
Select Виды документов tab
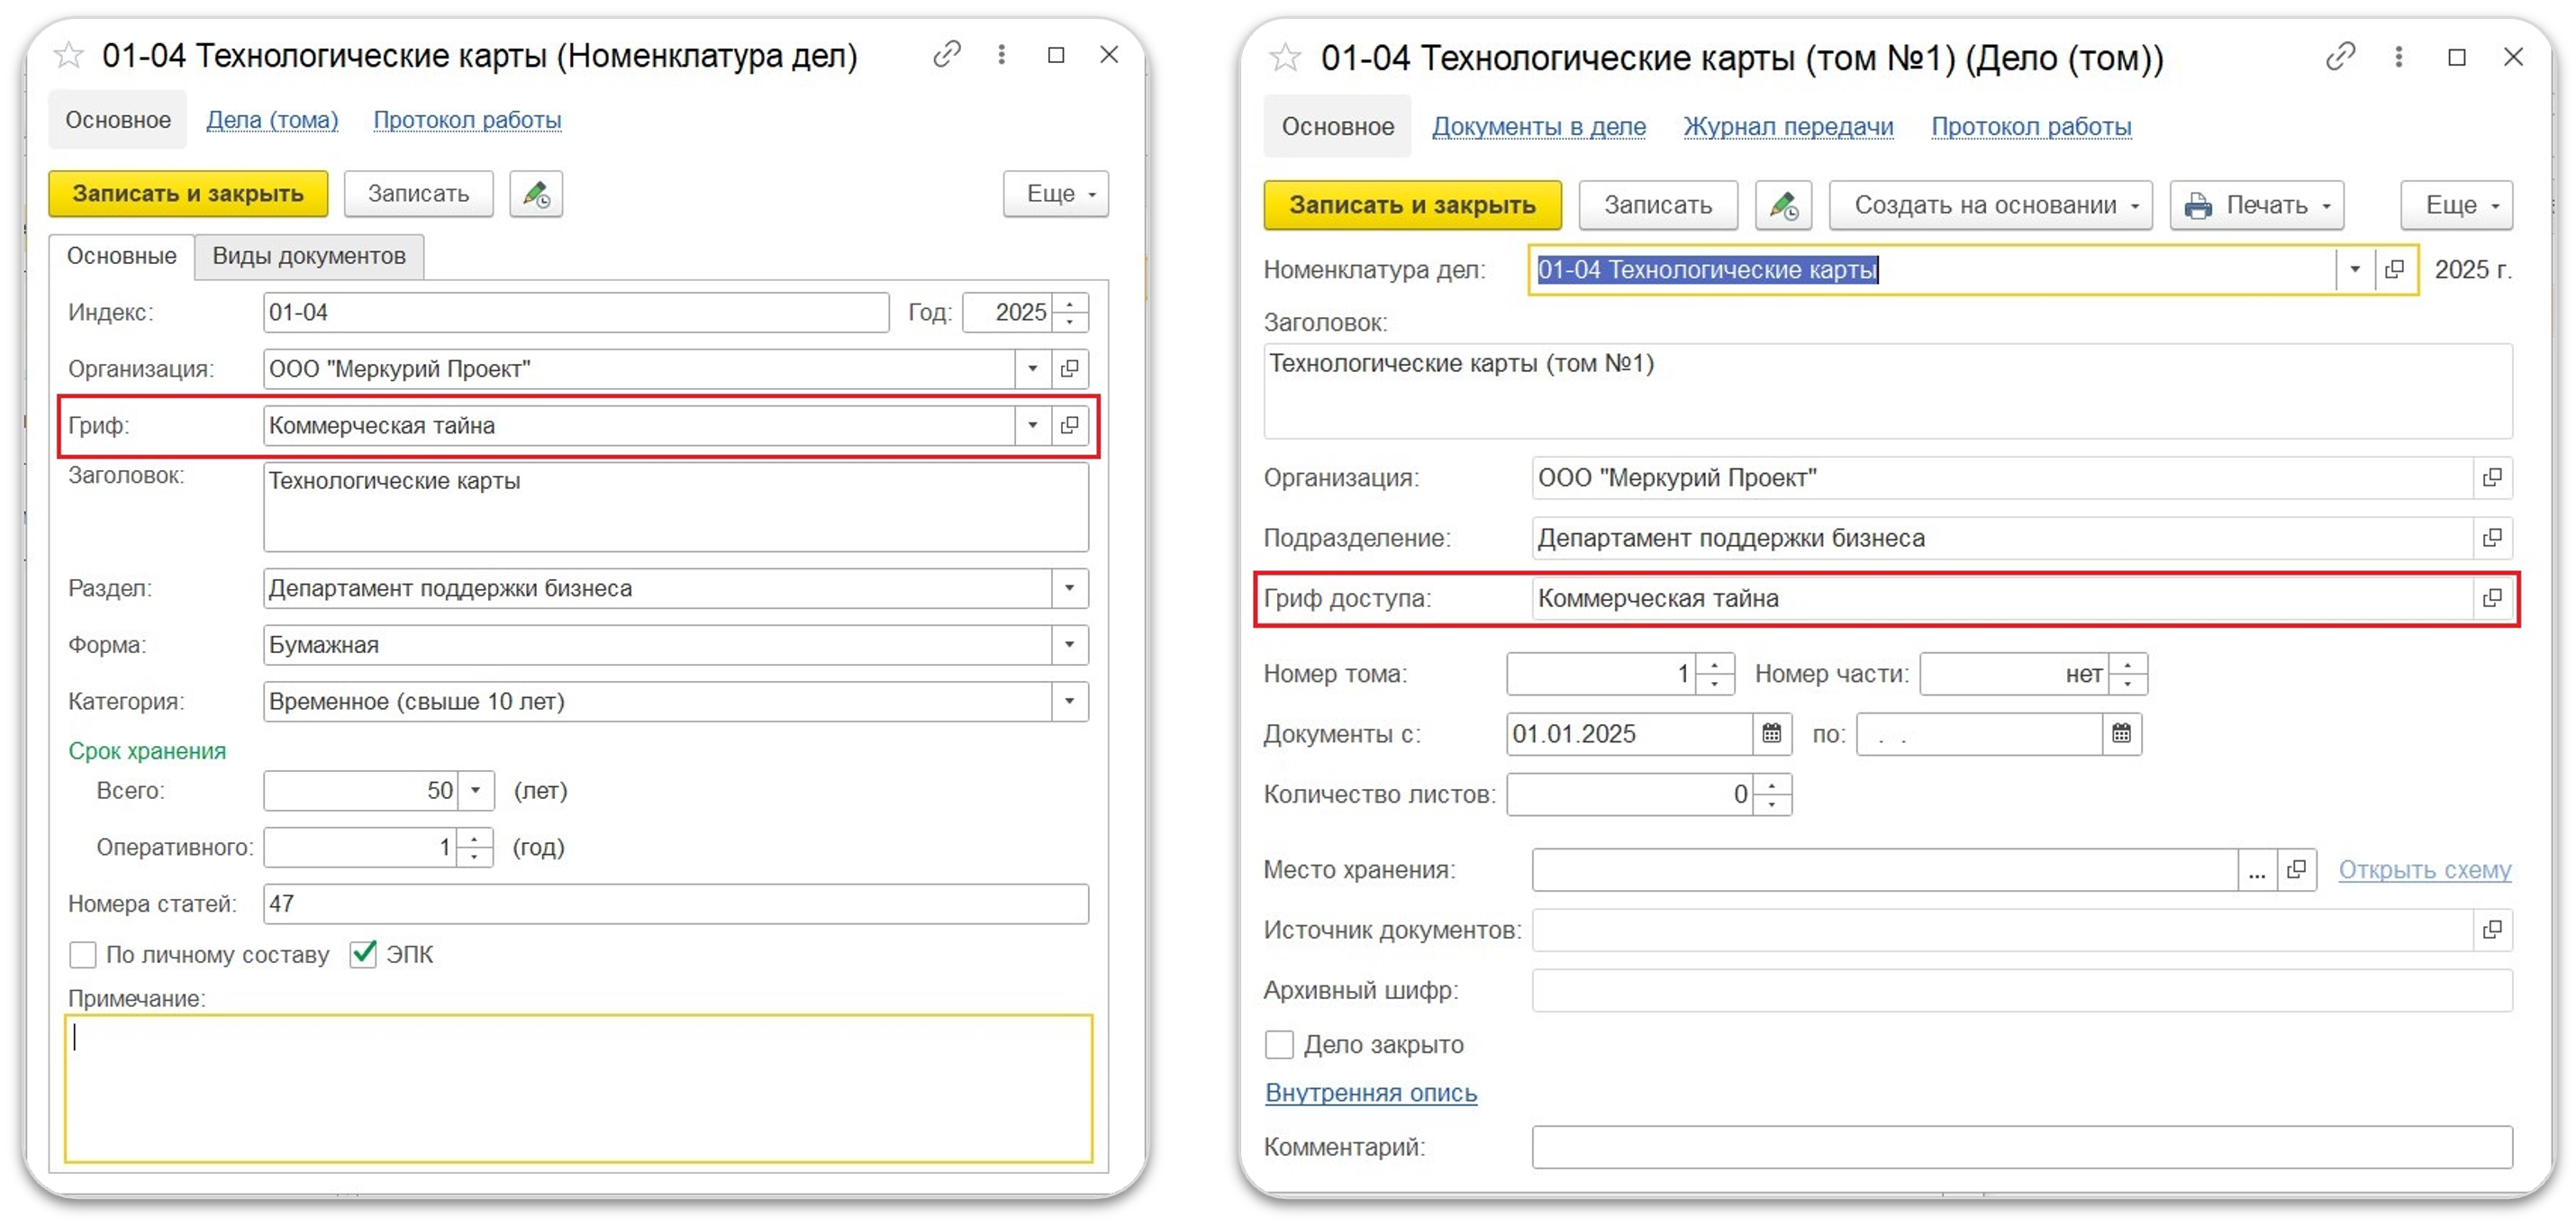[x=309, y=256]
